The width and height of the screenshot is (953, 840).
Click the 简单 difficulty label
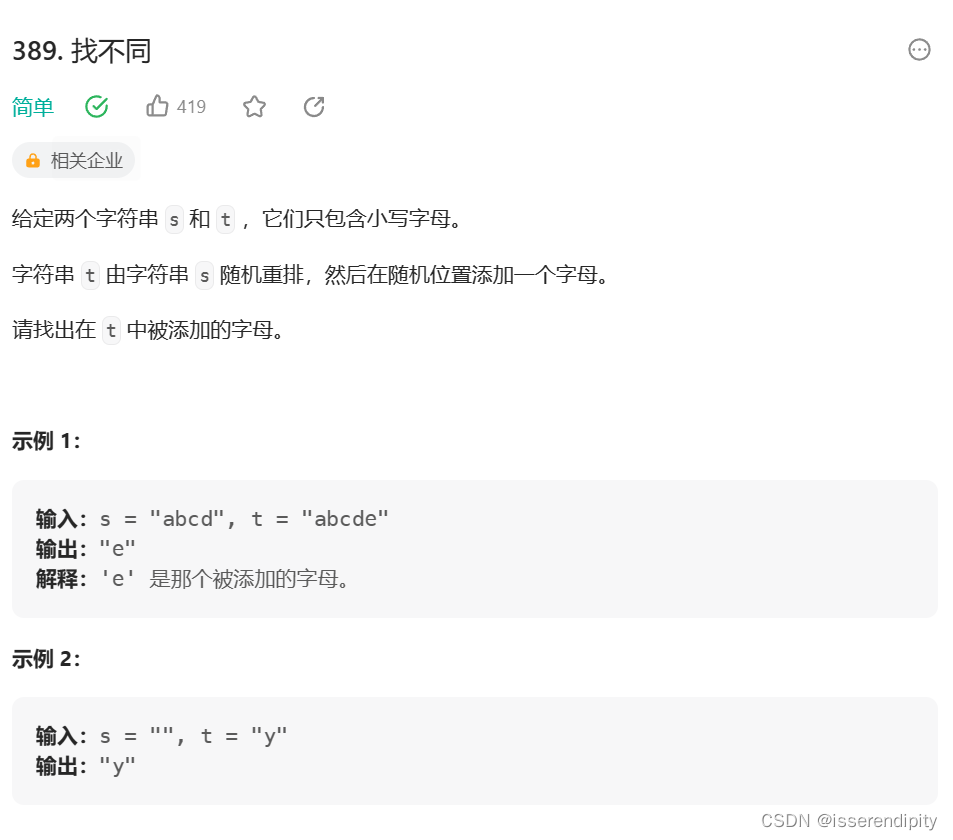click(33, 108)
